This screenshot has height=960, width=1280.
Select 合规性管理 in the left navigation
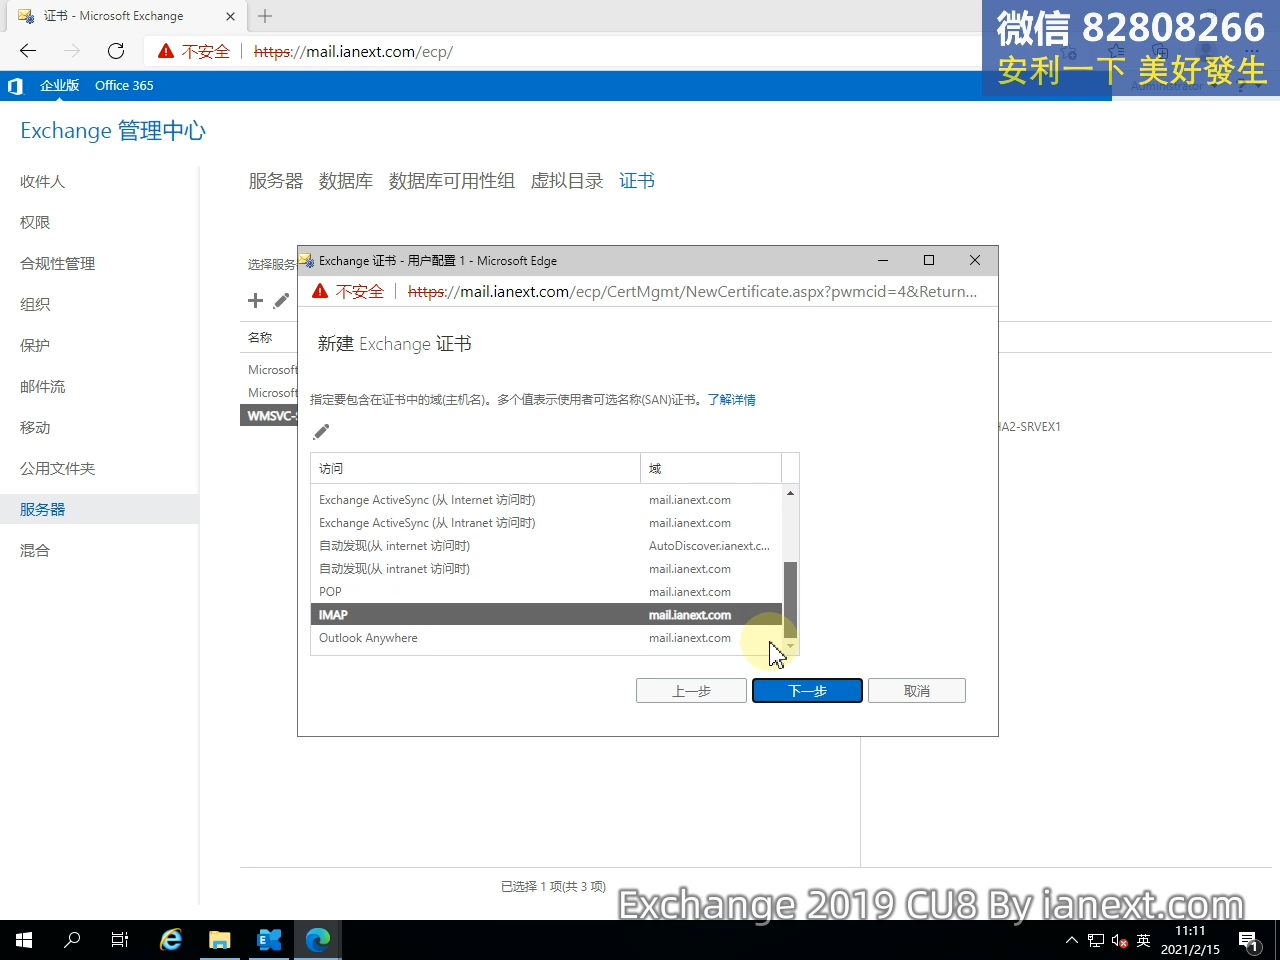[x=57, y=263]
